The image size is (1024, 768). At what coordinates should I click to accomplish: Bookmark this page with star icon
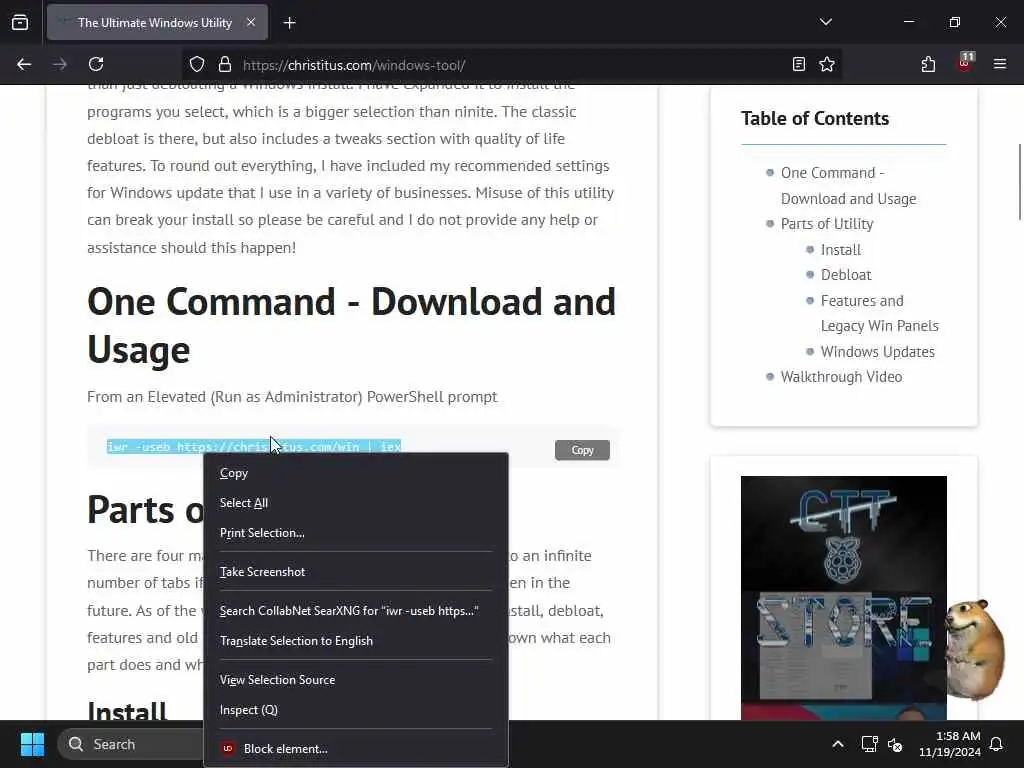pyautogui.click(x=827, y=64)
